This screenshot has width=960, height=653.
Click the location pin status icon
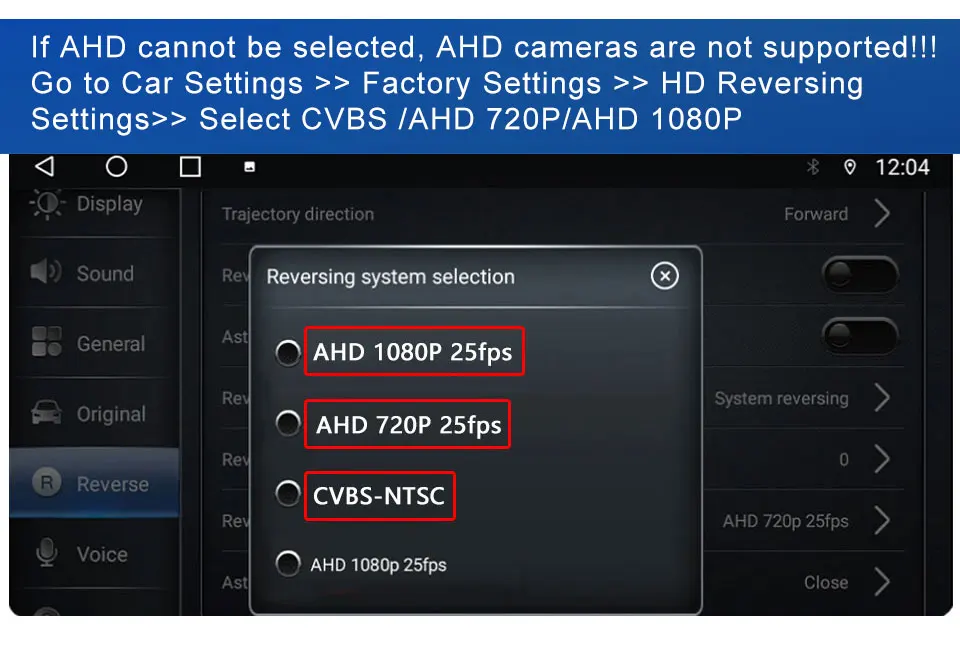point(850,166)
